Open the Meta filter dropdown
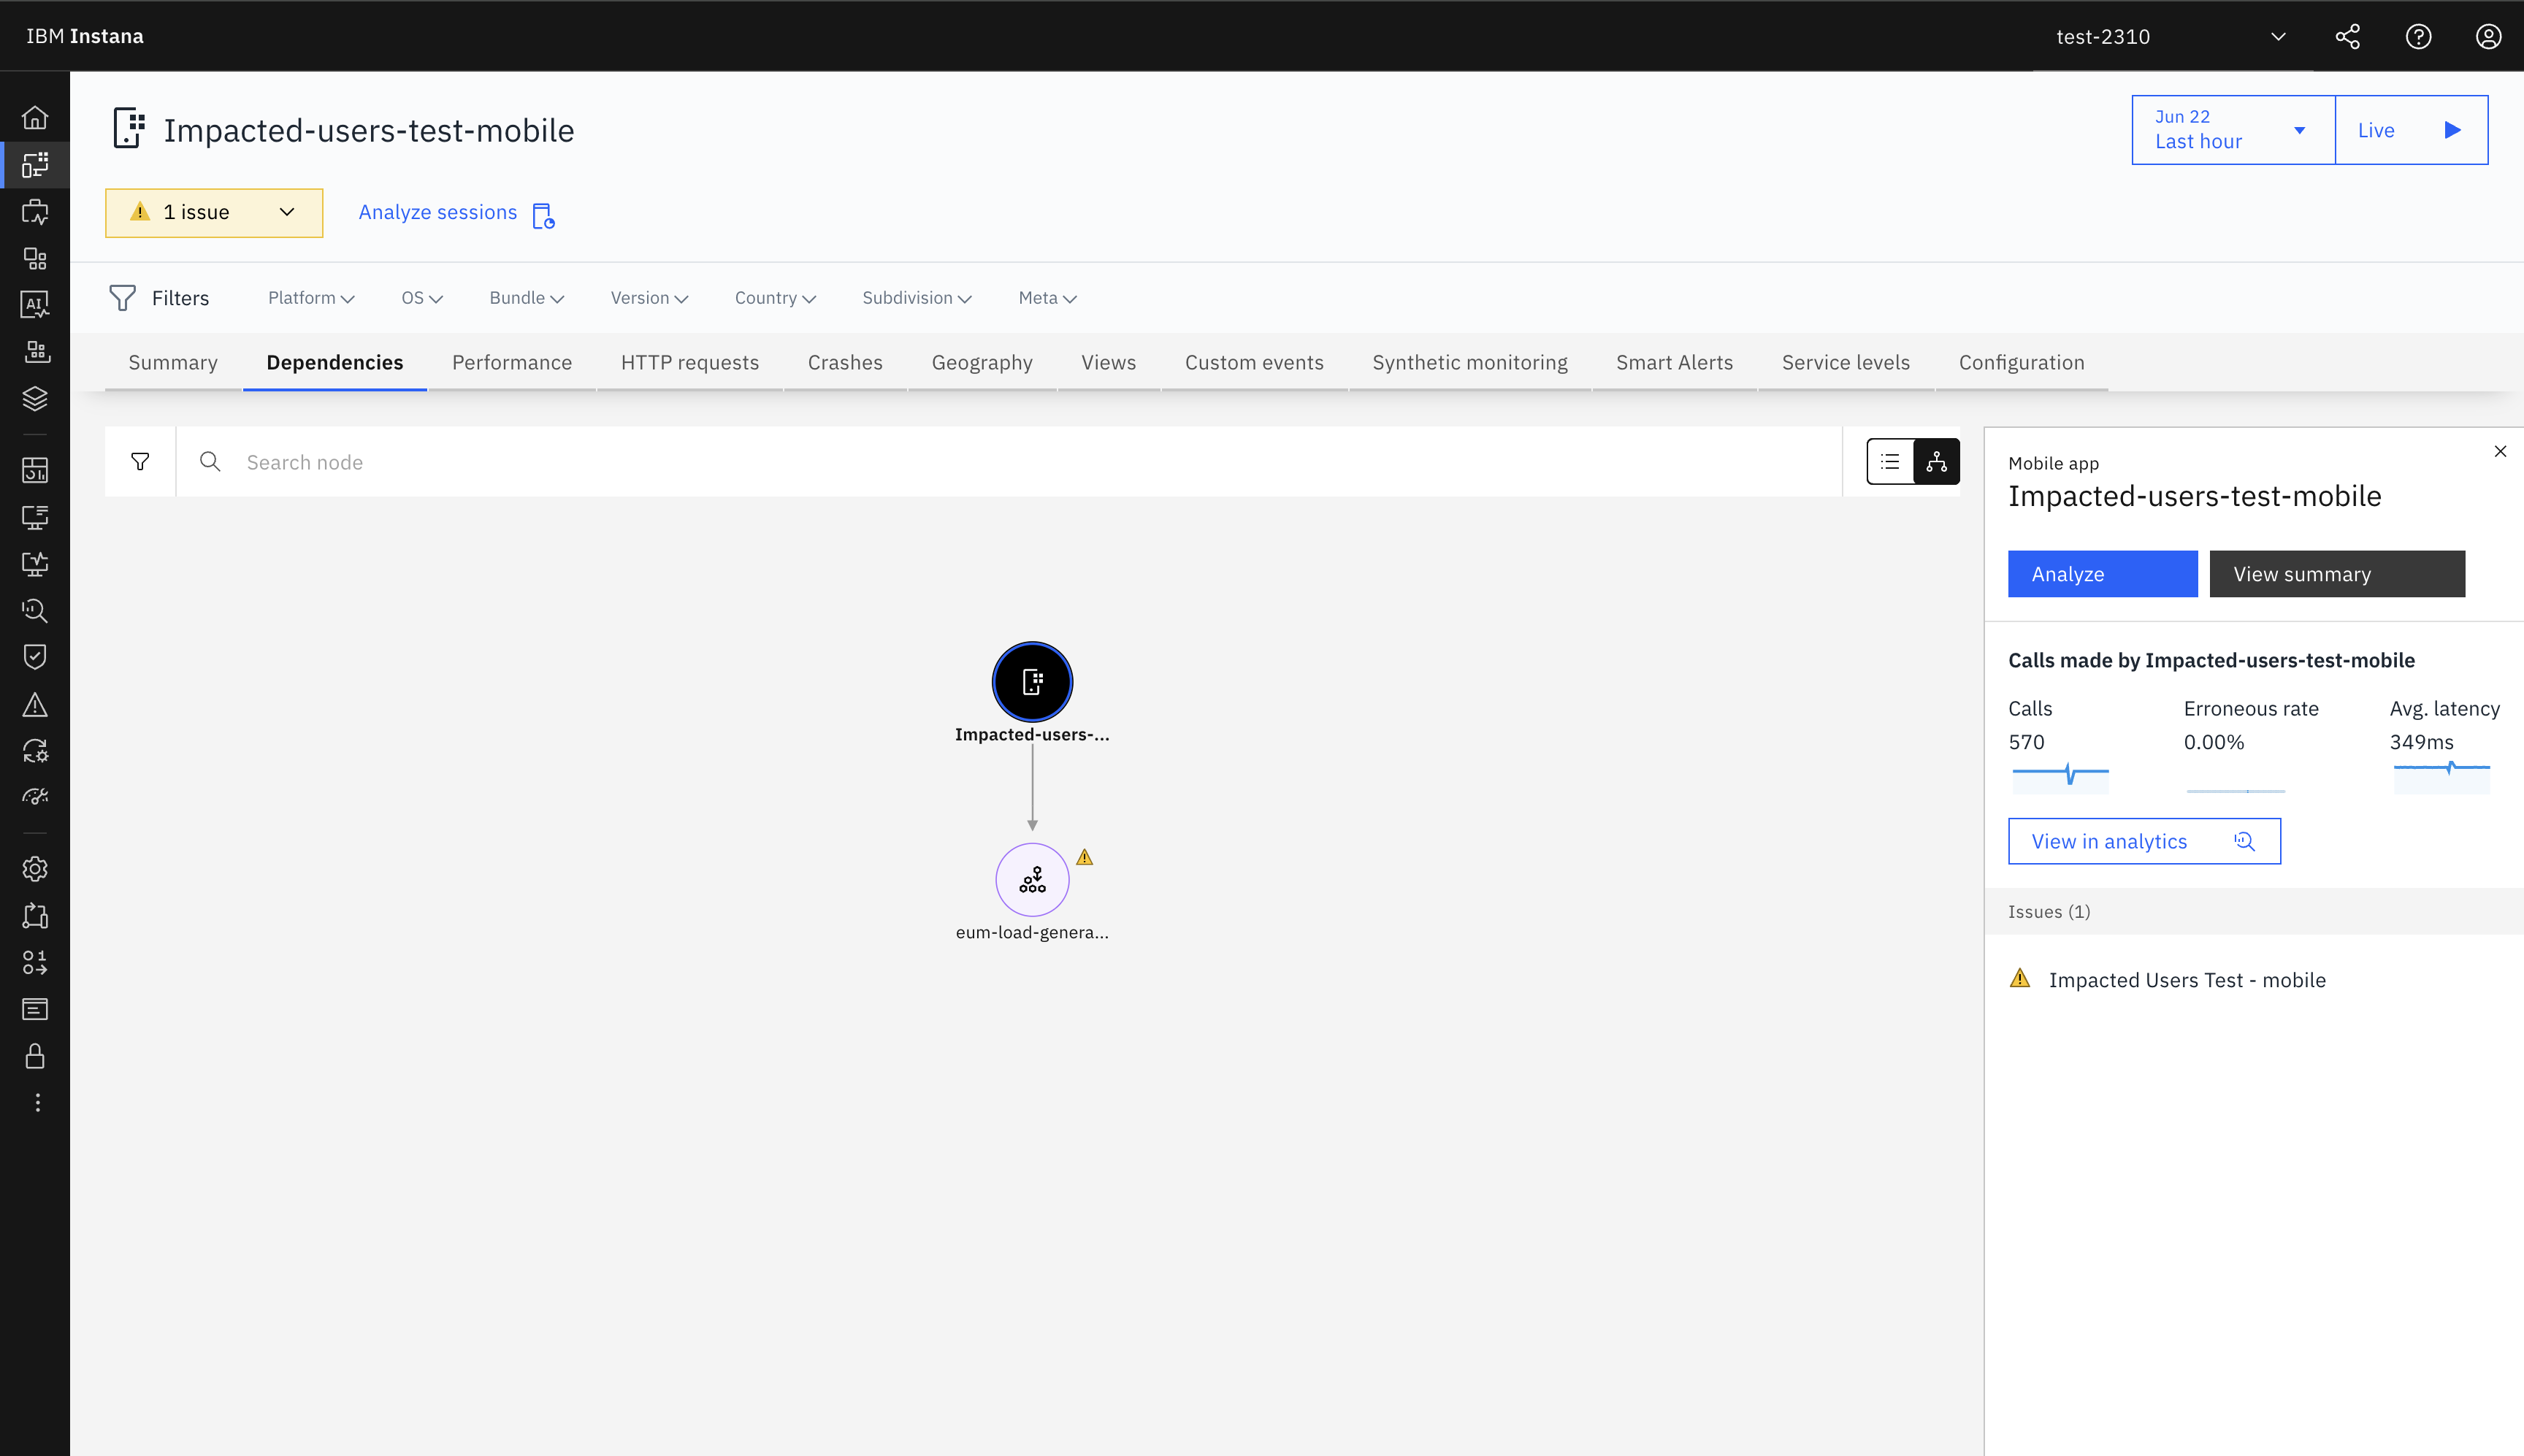The height and width of the screenshot is (1456, 2524). tap(1047, 298)
